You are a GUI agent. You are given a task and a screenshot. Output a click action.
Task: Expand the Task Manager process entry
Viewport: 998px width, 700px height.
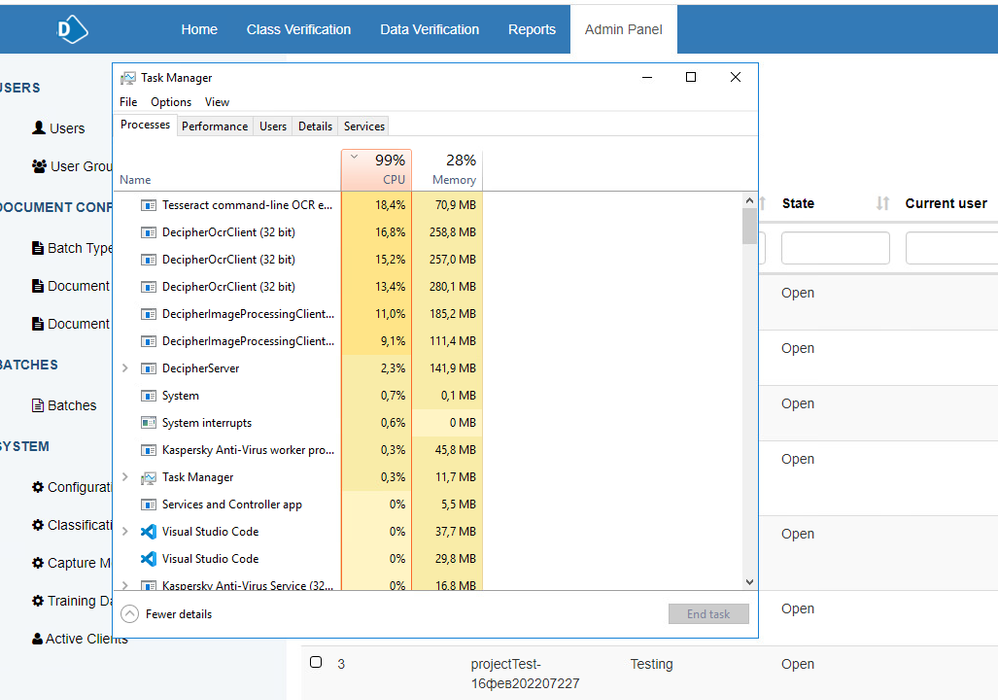click(125, 477)
